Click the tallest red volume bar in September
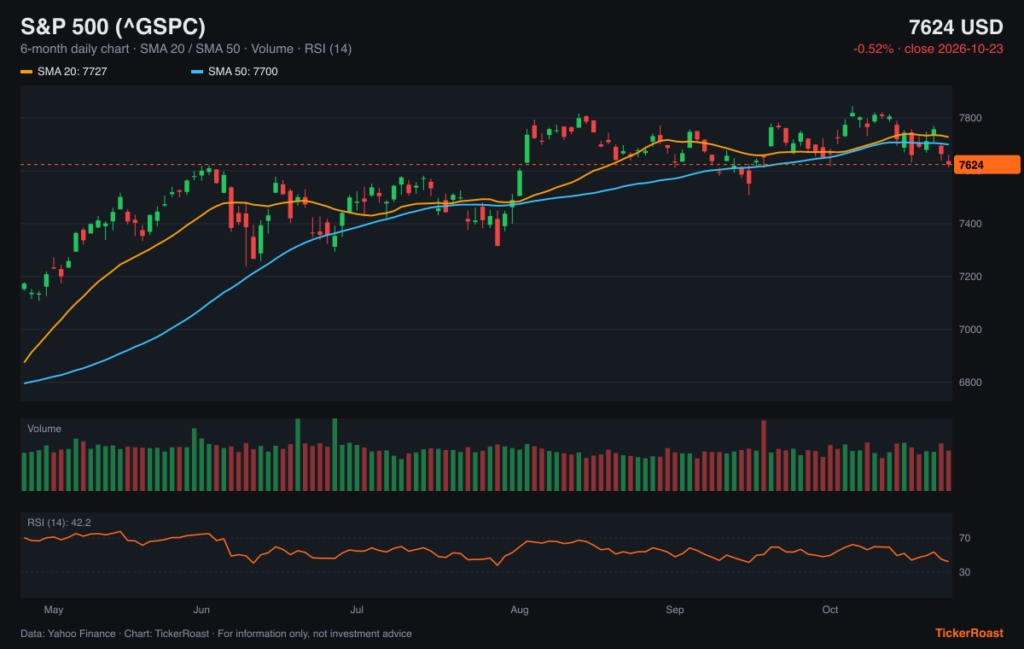The width and height of the screenshot is (1024, 649). pos(763,456)
